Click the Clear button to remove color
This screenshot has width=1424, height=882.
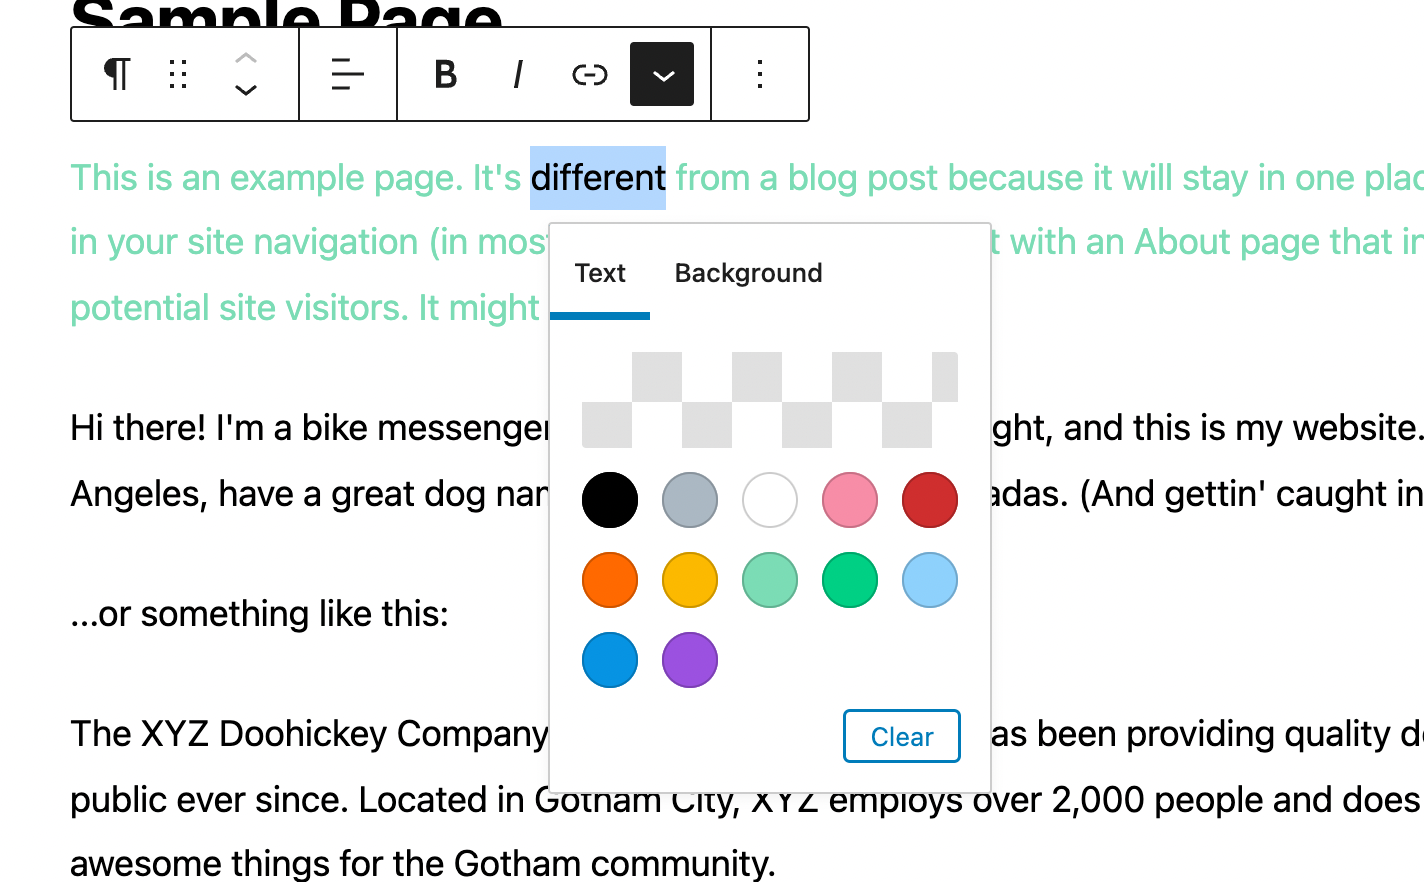coord(901,736)
